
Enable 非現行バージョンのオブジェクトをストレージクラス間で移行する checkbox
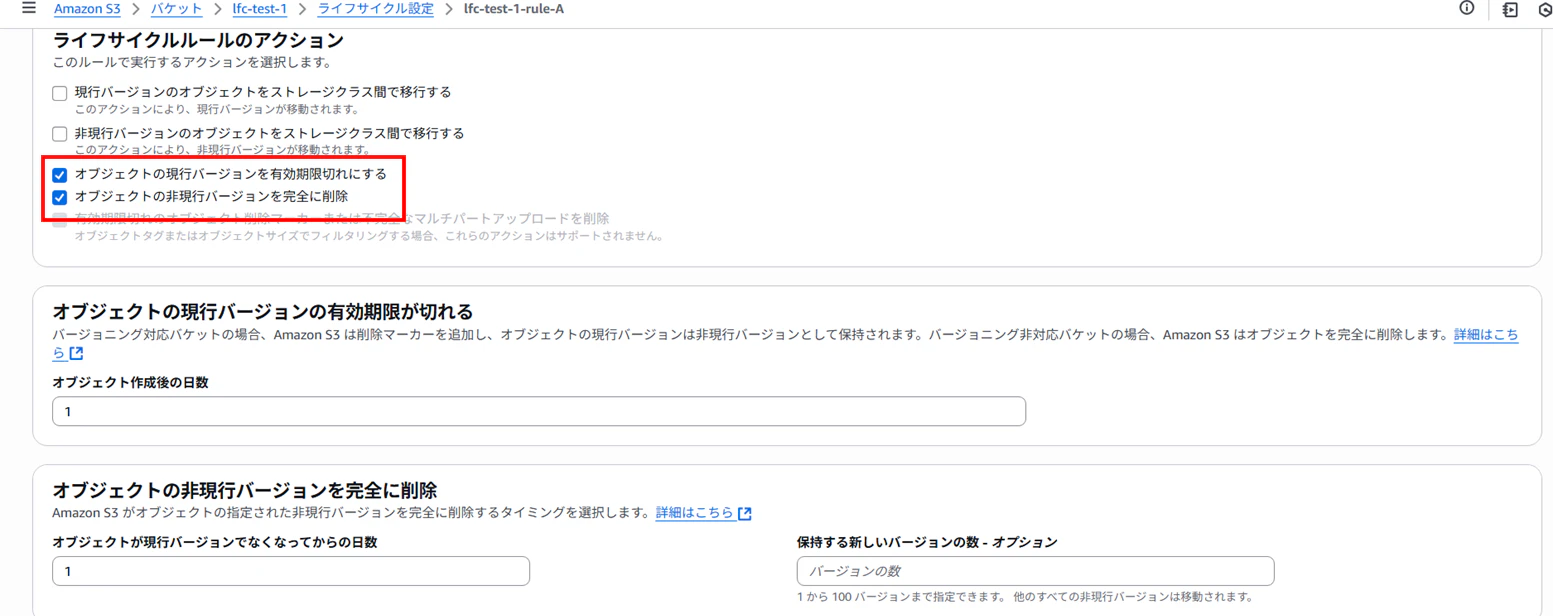[x=59, y=134]
